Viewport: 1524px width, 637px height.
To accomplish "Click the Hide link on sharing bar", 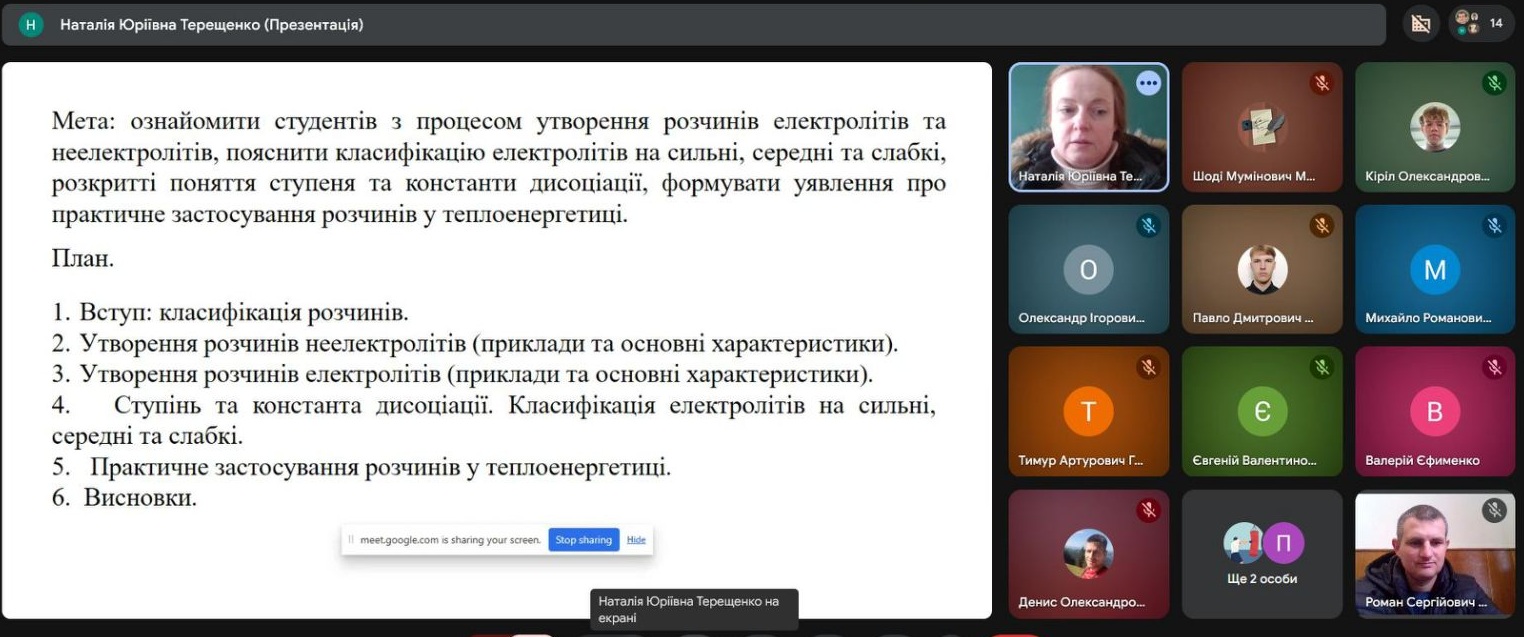I will click(636, 540).
